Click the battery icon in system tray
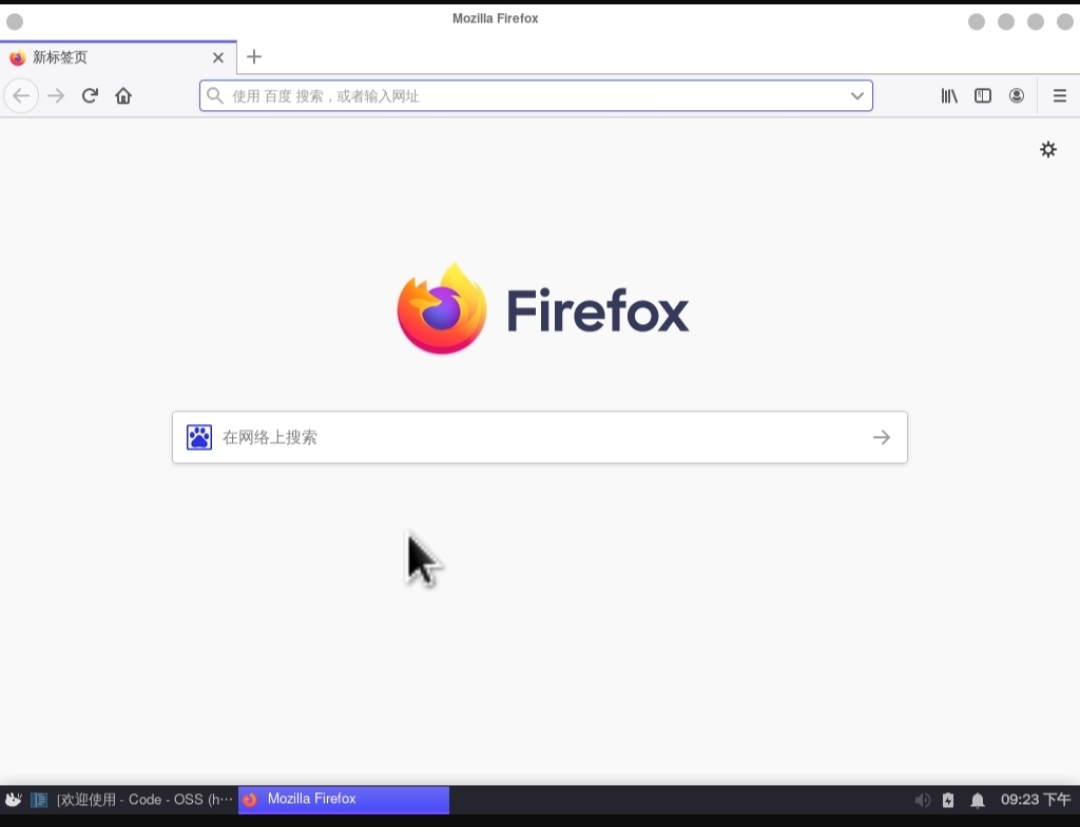This screenshot has height=827, width=1080. click(x=948, y=799)
